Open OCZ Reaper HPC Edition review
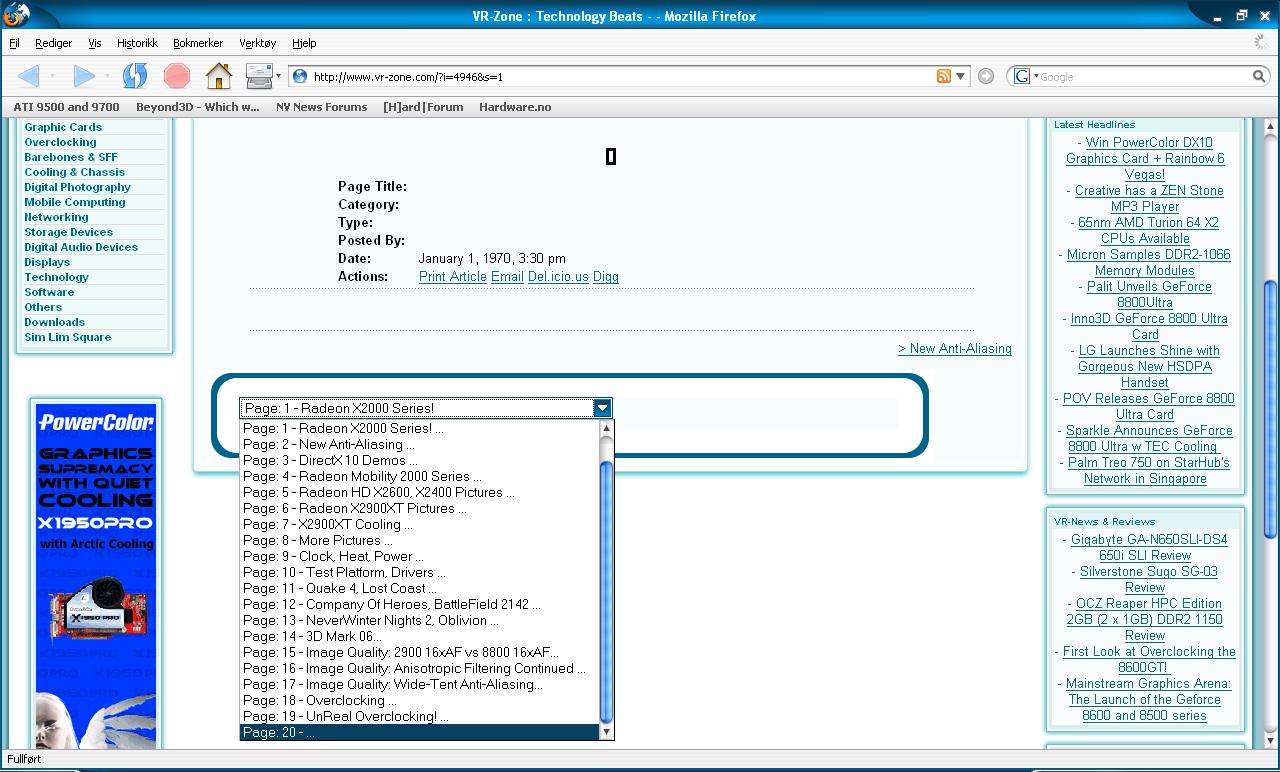1280x772 pixels. point(1145,619)
